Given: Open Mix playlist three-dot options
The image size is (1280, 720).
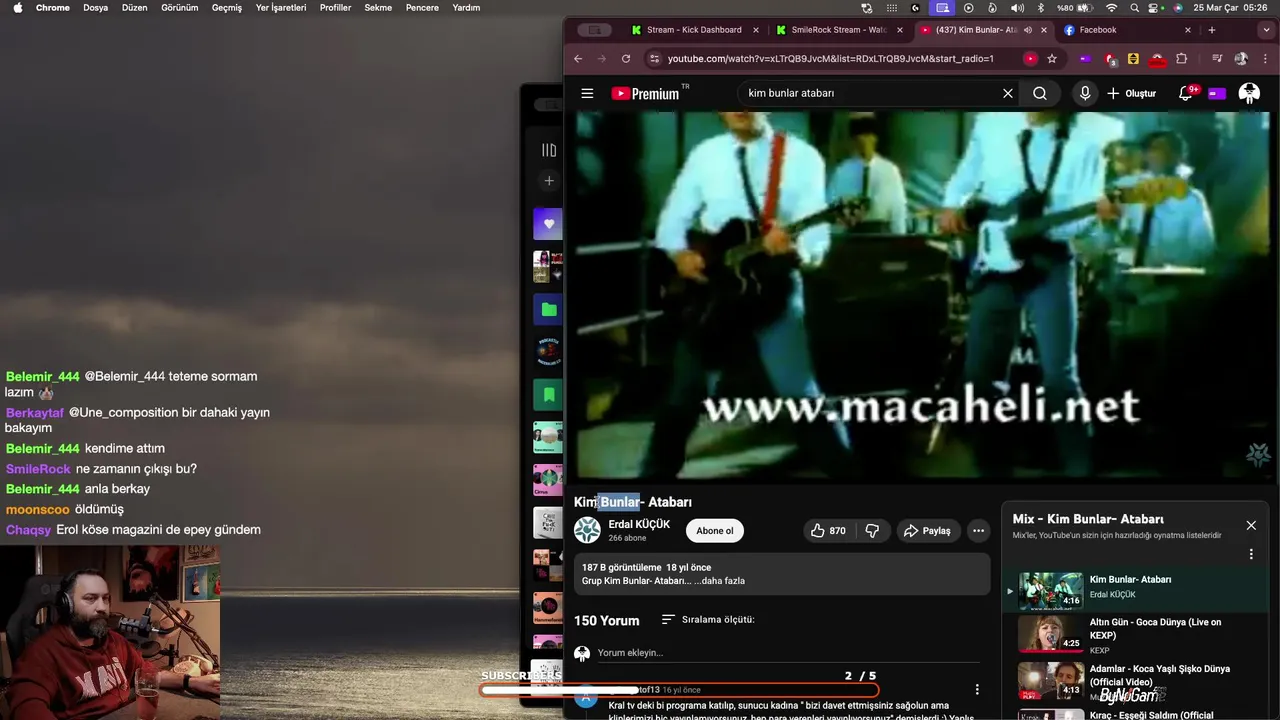Looking at the screenshot, I should point(1250,554).
